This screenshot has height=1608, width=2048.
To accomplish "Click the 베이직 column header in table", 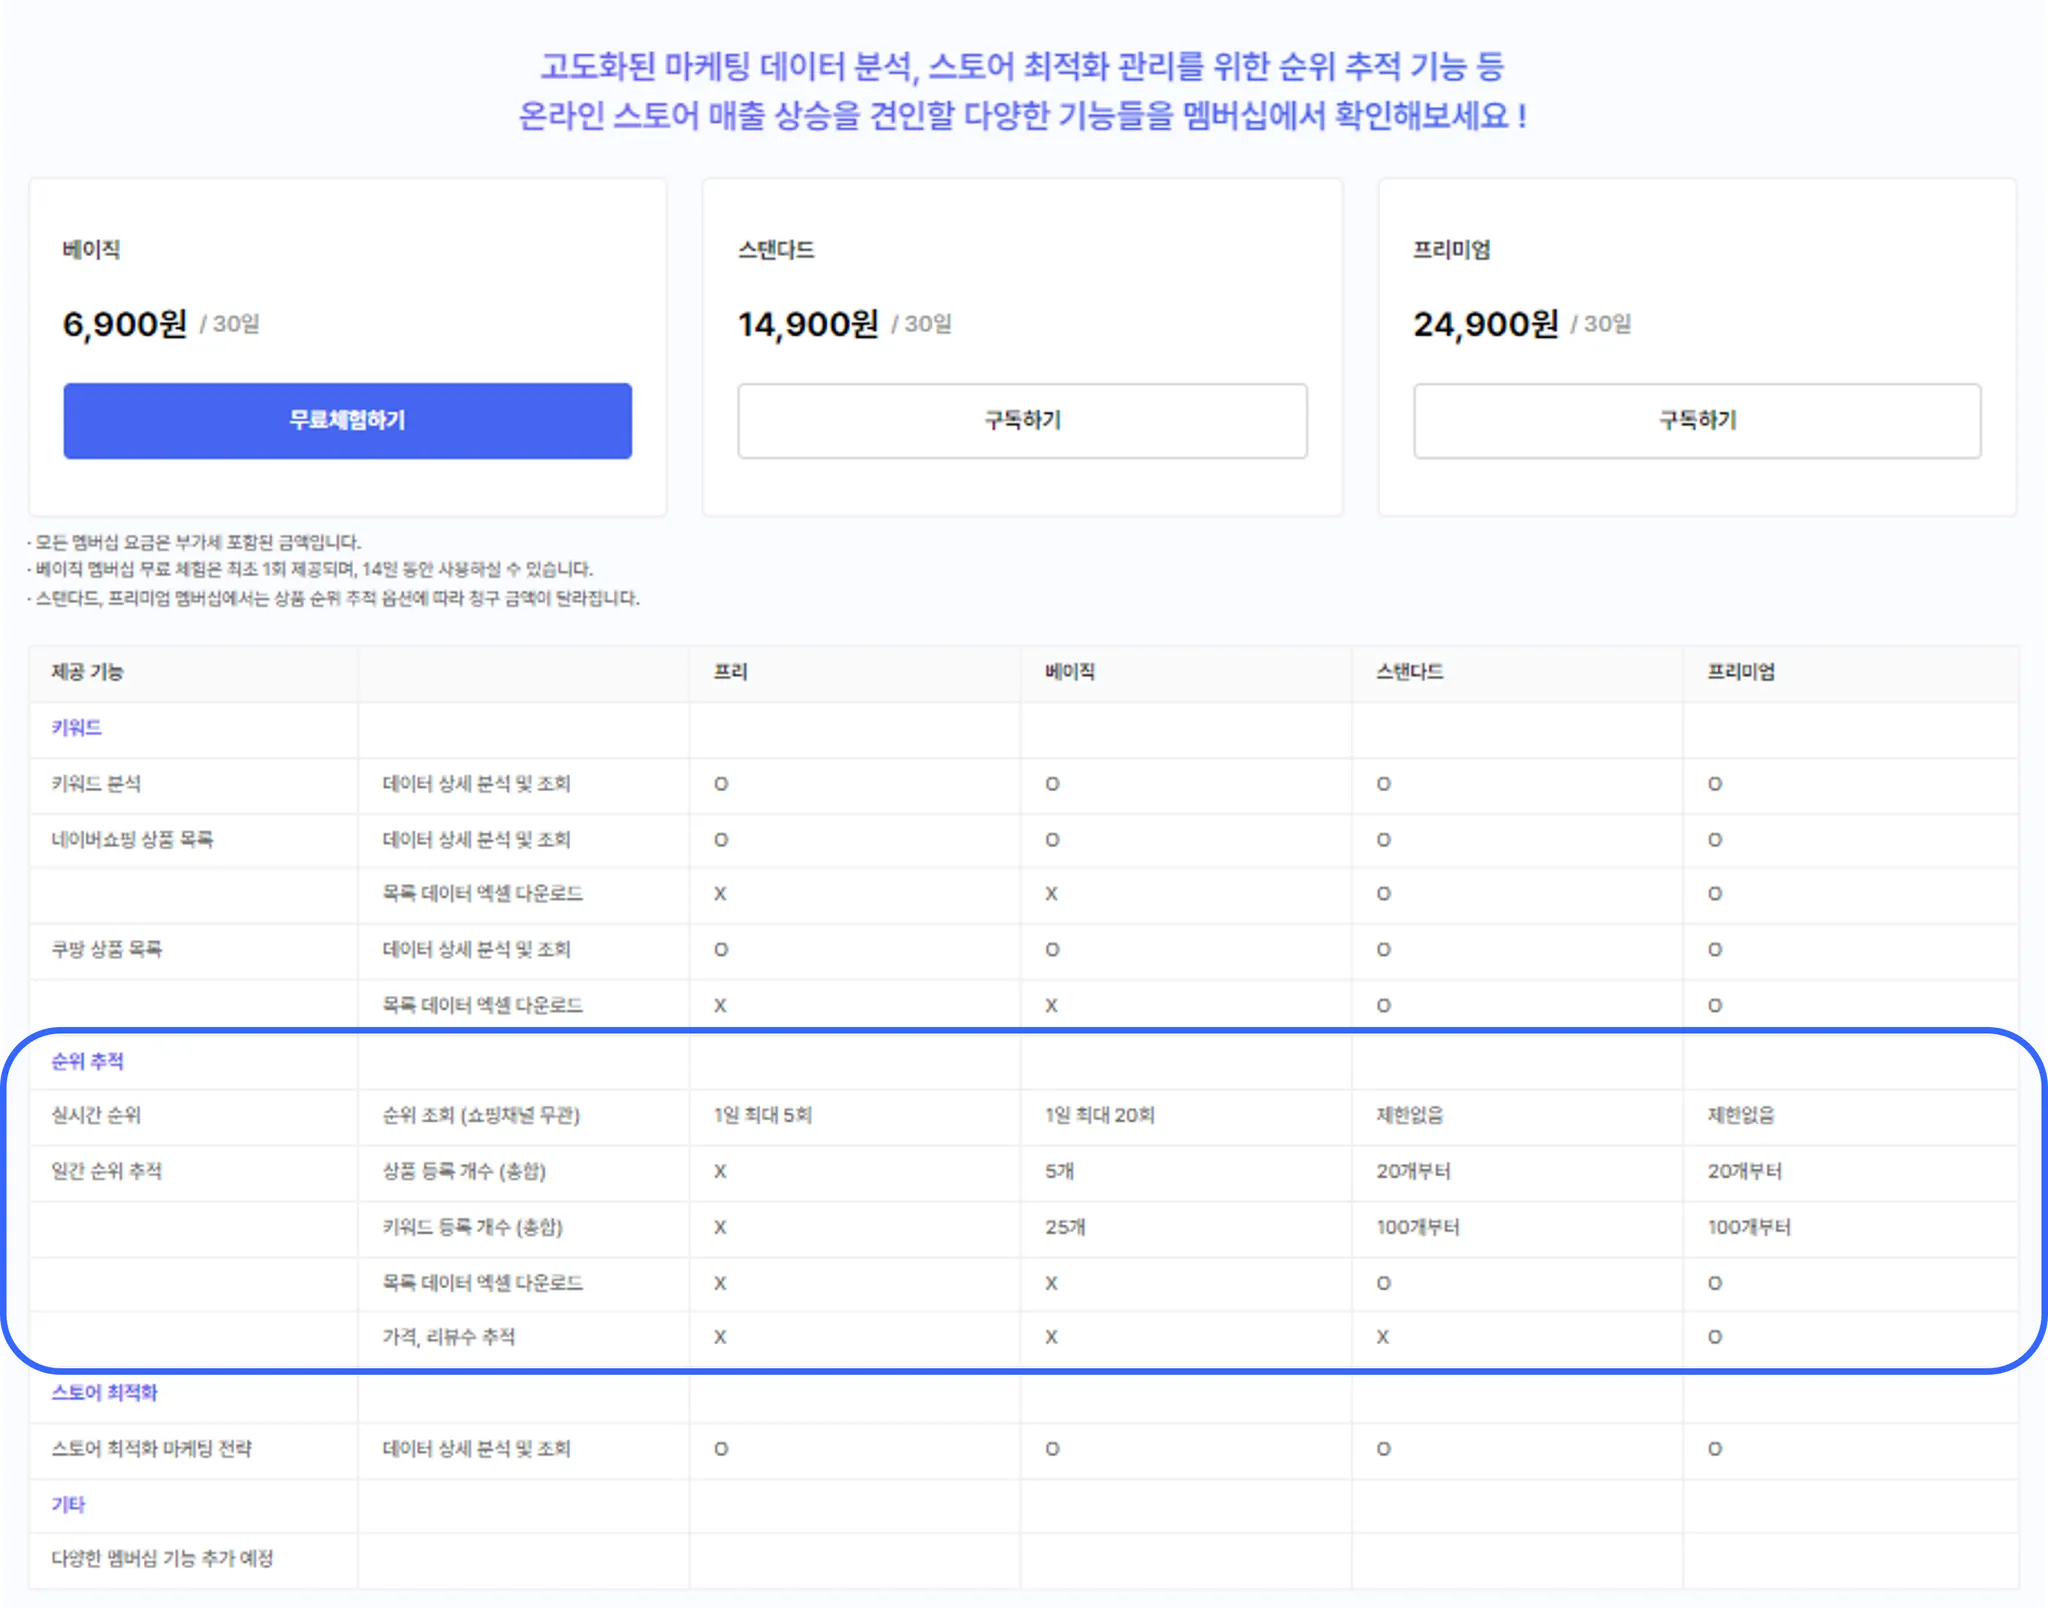I will (1070, 672).
